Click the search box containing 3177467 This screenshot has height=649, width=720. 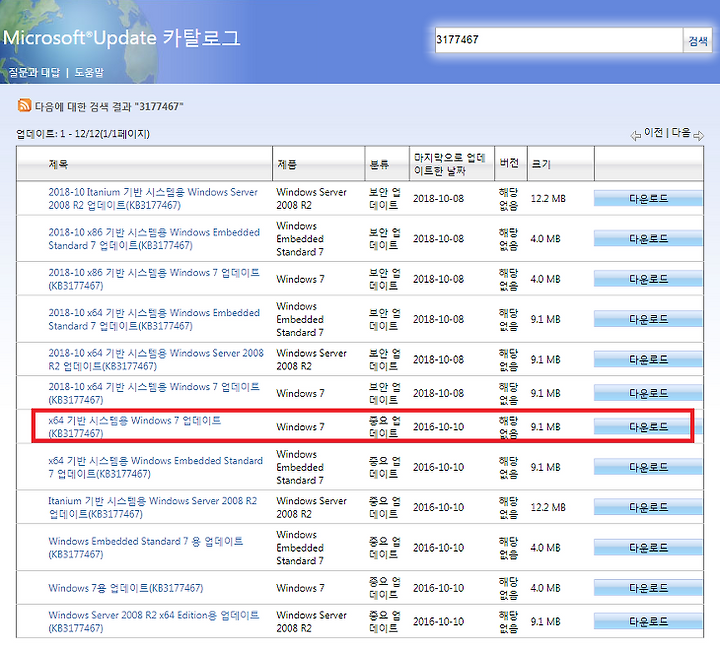(558, 40)
